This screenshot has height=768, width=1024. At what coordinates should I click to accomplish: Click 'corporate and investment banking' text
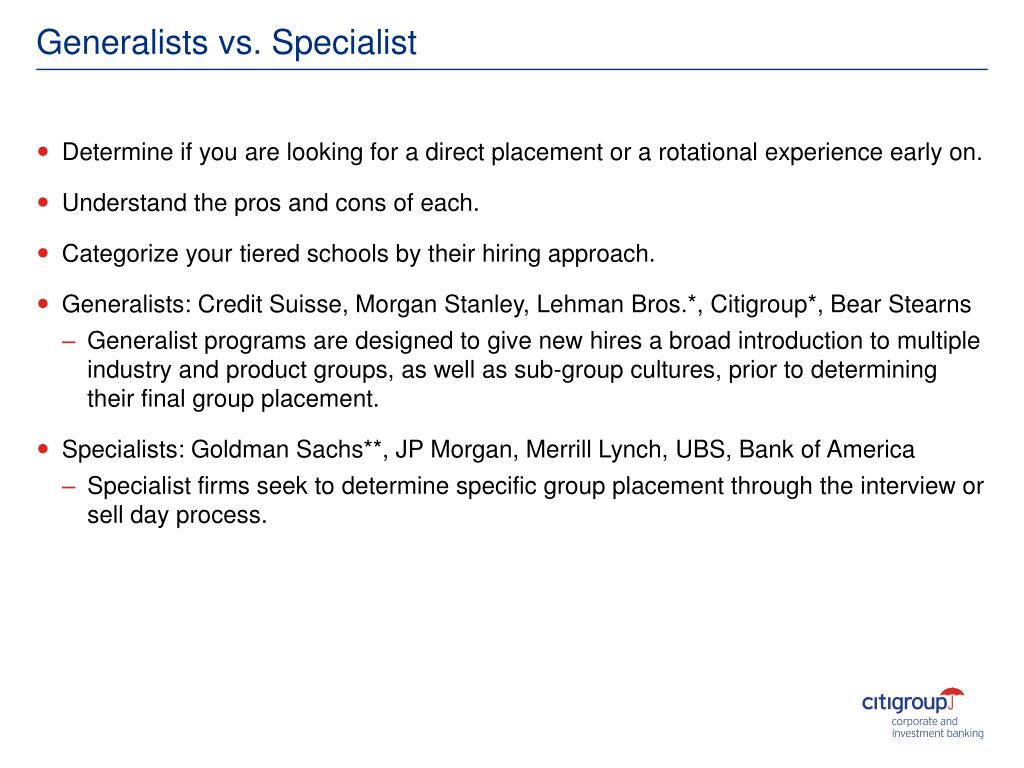pyautogui.click(x=937, y=728)
